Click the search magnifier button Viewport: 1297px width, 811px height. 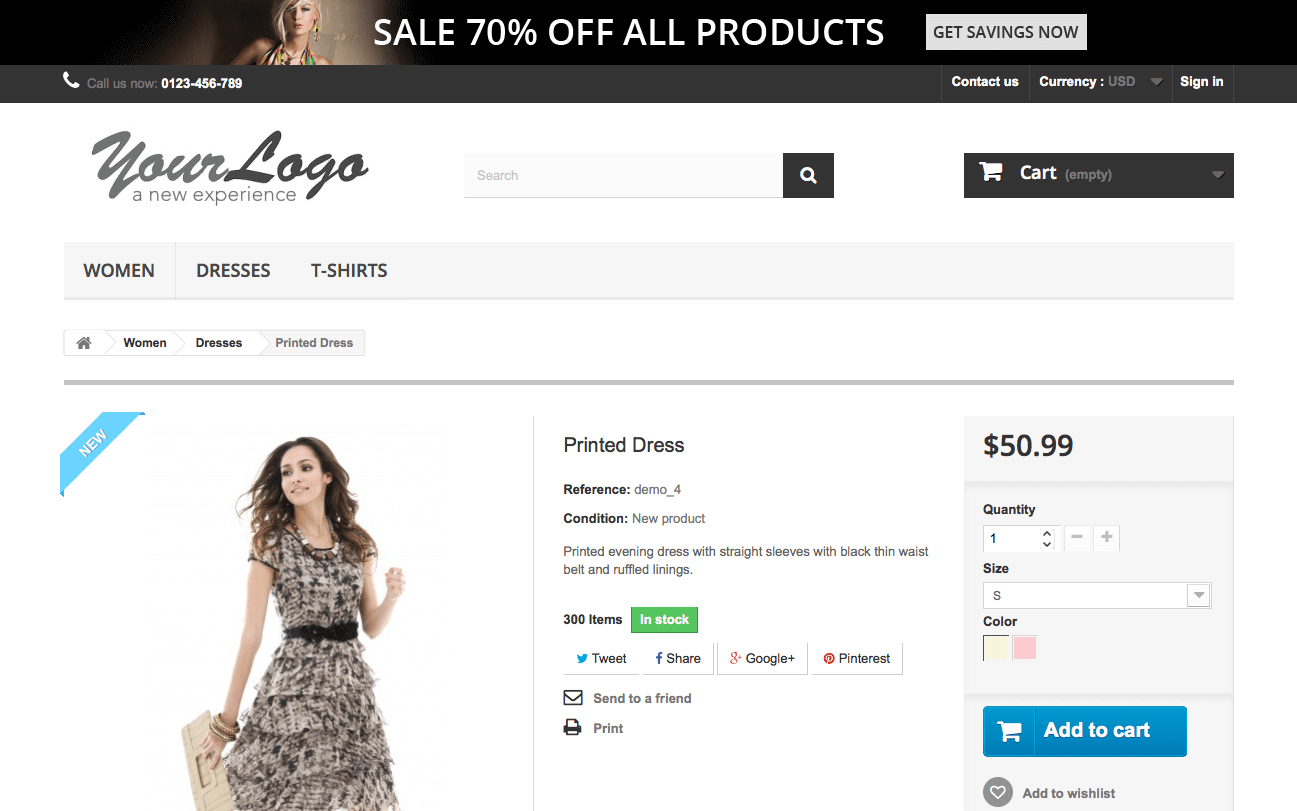click(808, 176)
